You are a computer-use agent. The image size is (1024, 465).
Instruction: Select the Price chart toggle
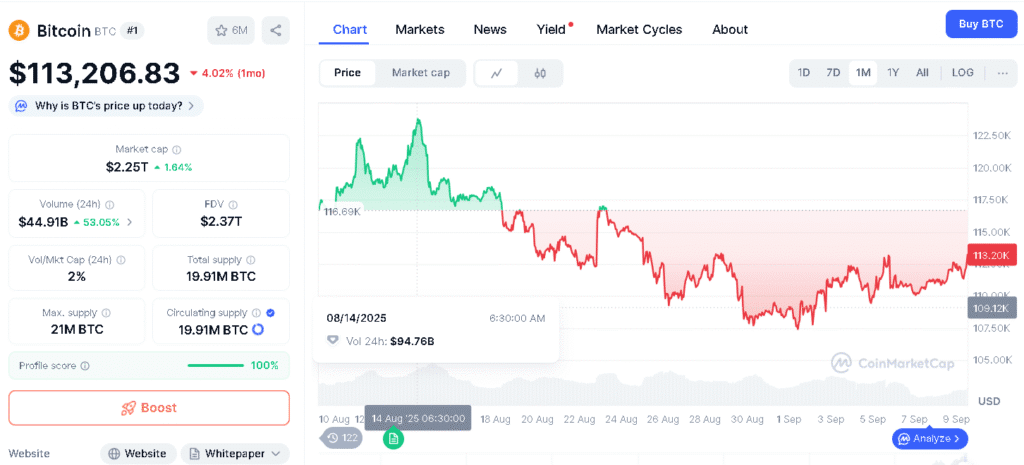pos(348,73)
